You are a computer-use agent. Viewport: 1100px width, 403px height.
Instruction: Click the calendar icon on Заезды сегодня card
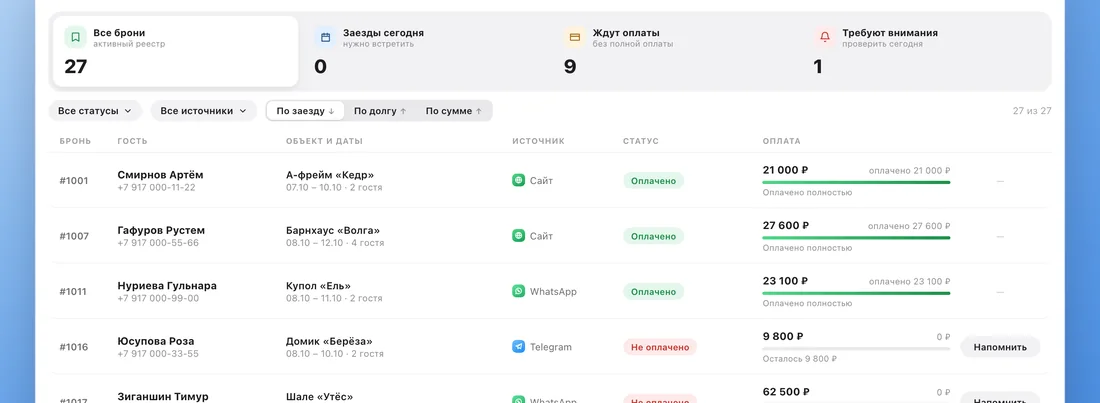(x=326, y=37)
